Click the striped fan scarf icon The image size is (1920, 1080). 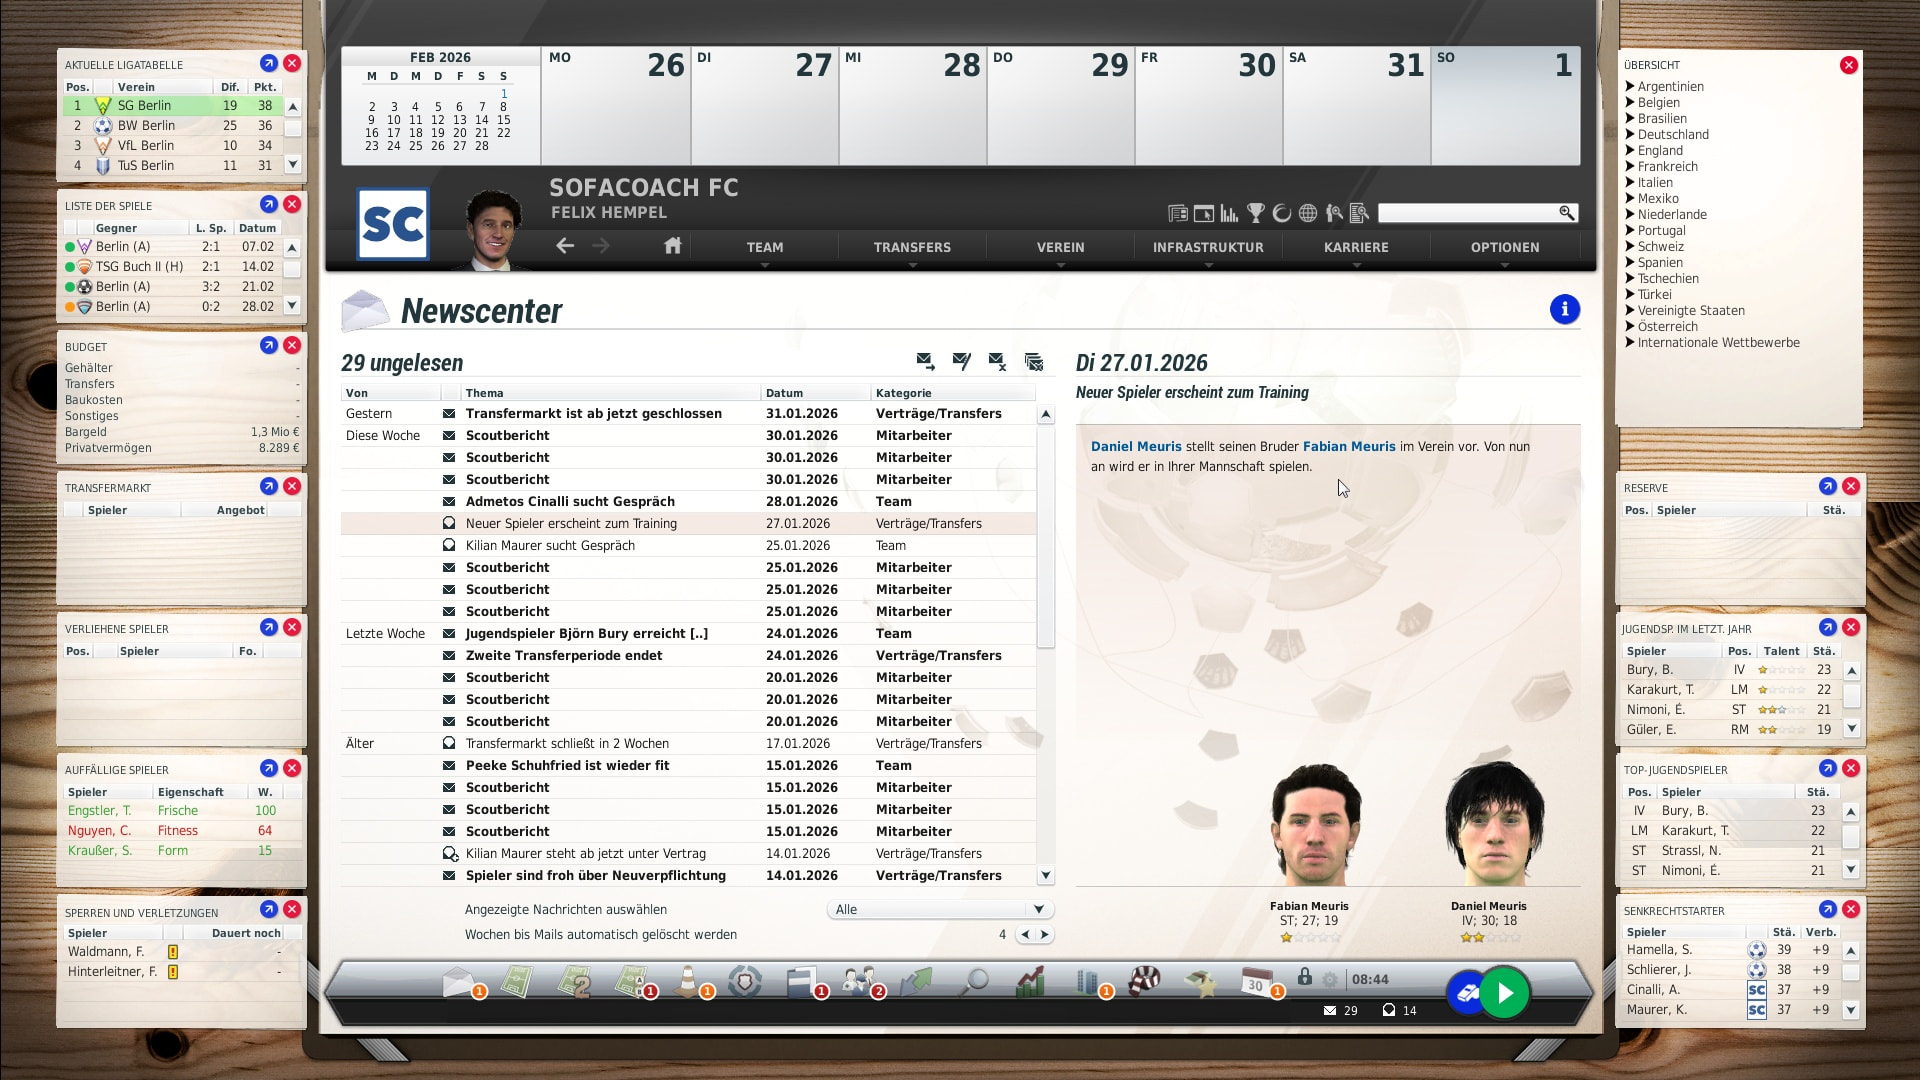[1145, 981]
